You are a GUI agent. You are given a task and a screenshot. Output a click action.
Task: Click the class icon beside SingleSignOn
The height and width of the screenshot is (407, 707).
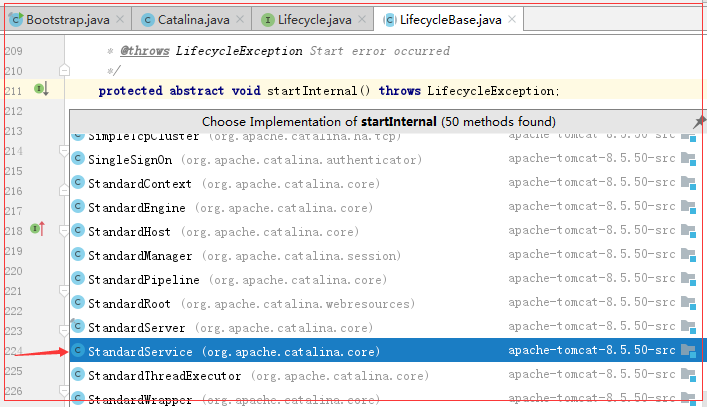point(78,158)
